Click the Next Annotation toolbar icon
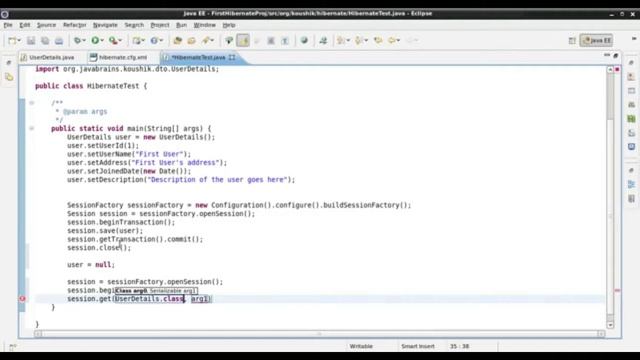The height and width of the screenshot is (360, 640). (x=340, y=40)
